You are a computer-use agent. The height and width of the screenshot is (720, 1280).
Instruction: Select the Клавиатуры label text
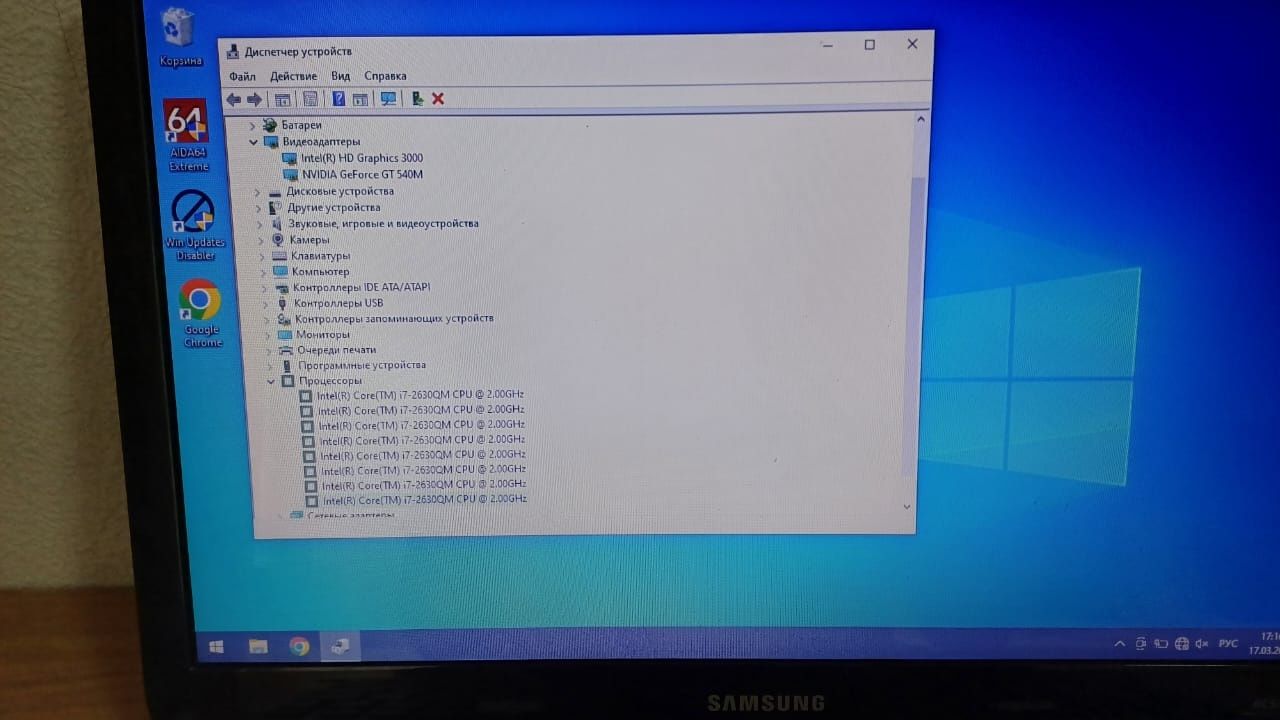pyautogui.click(x=320, y=256)
